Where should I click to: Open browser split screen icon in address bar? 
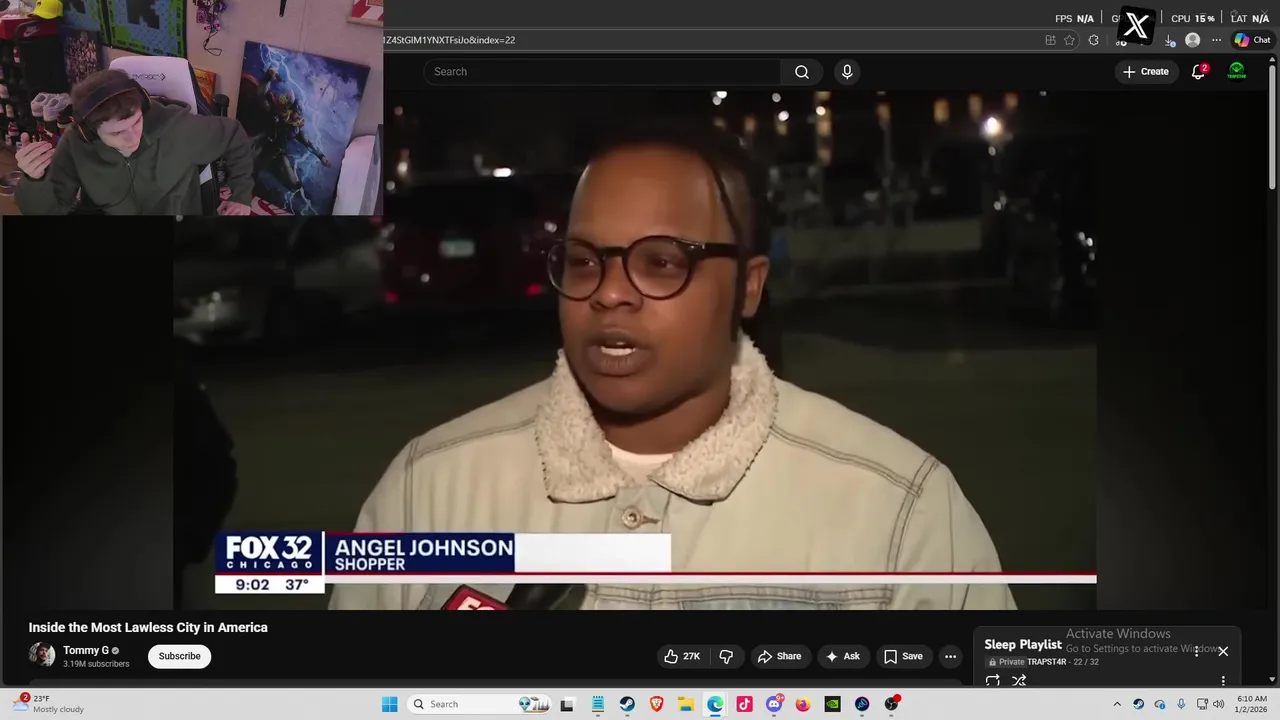pyautogui.click(x=1050, y=40)
